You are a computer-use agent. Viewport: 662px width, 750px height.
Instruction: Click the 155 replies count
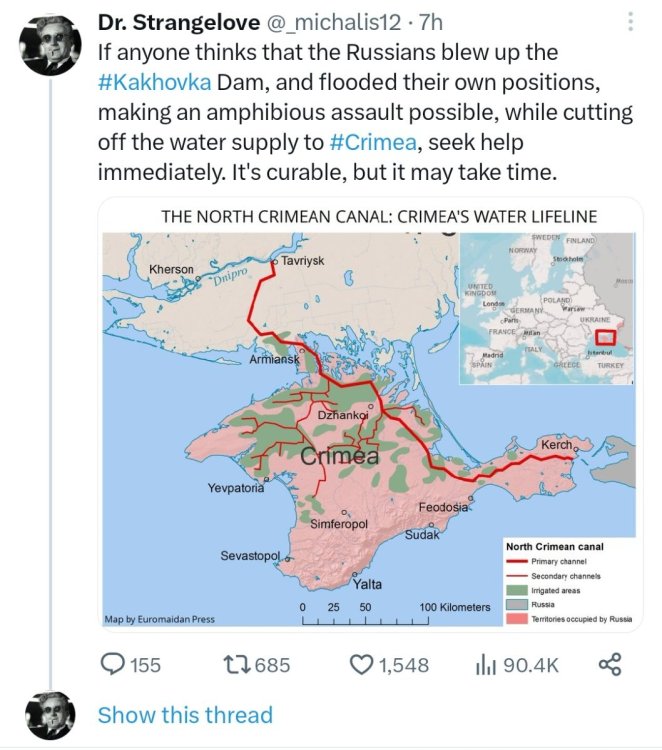tap(146, 665)
